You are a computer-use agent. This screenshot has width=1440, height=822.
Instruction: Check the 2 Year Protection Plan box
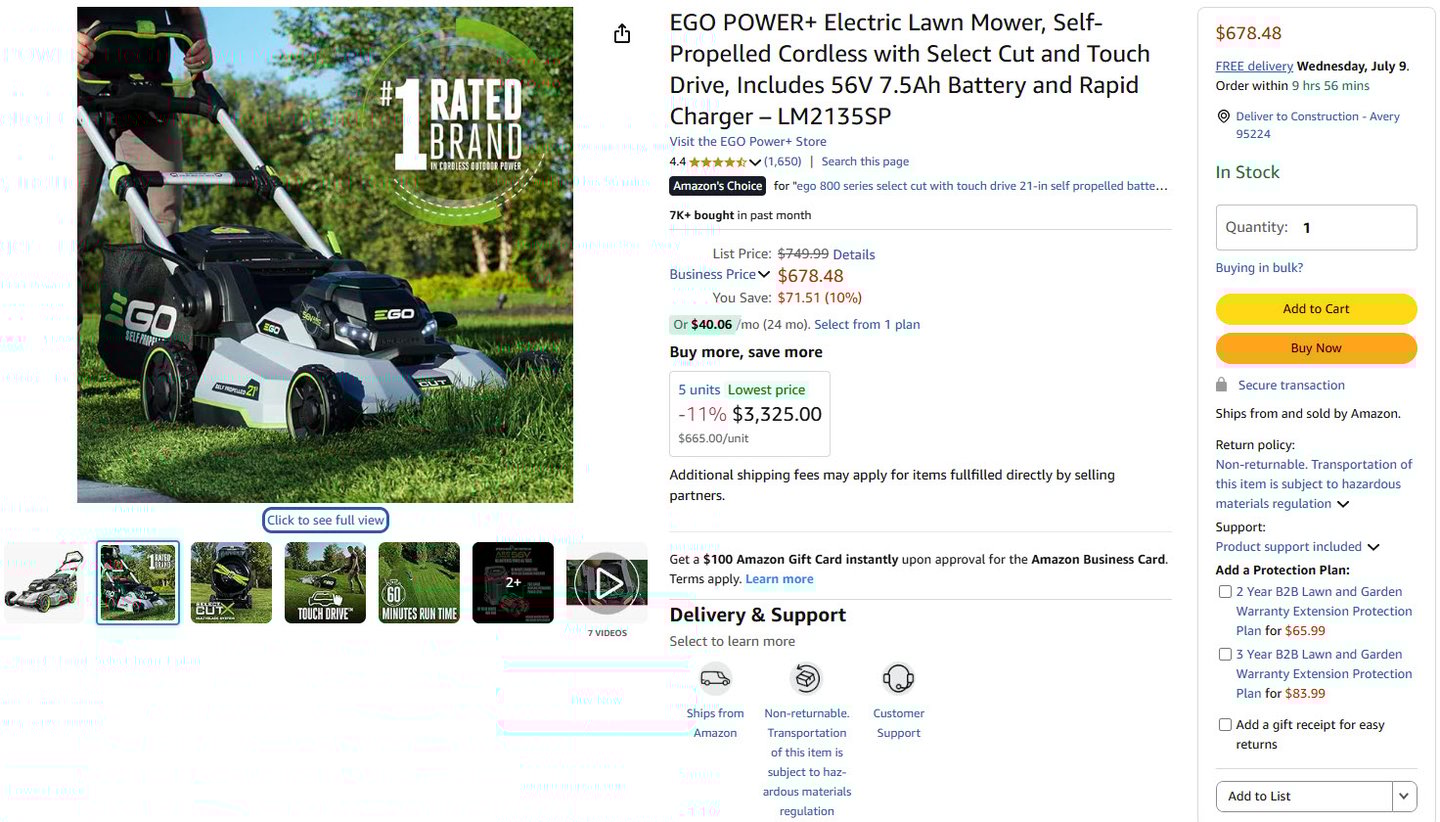[x=1225, y=592]
